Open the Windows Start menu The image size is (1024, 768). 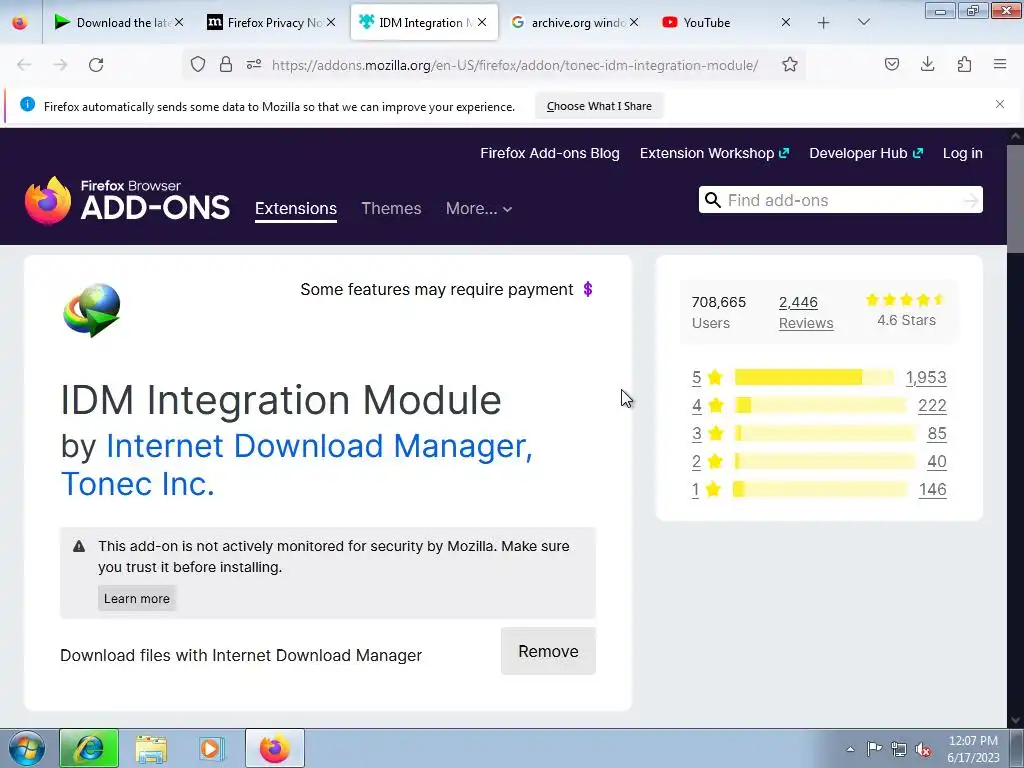26,748
